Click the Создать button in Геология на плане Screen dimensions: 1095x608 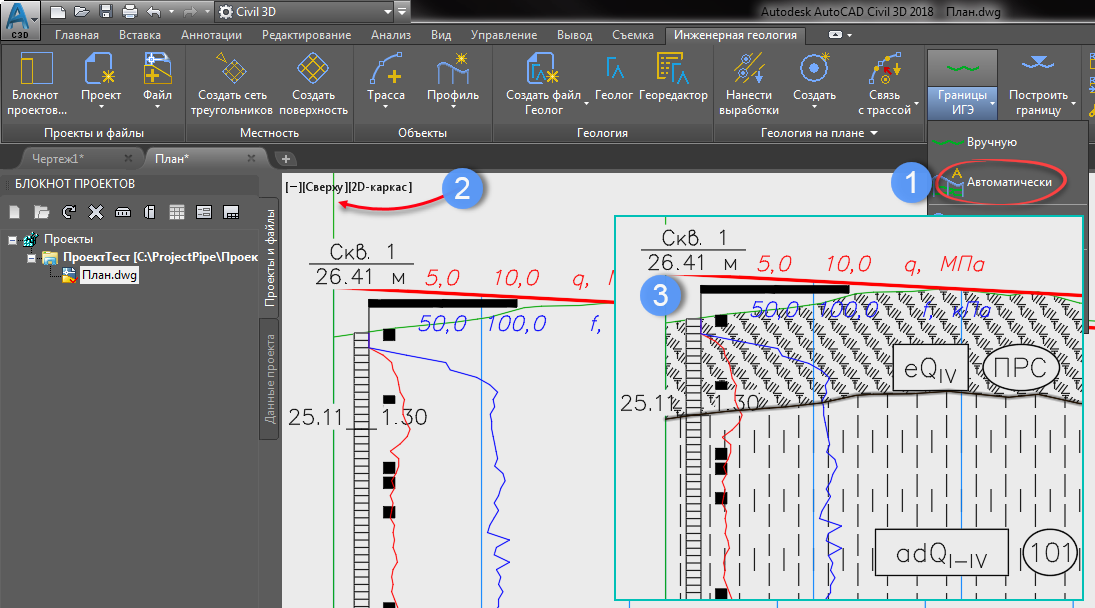tap(814, 82)
